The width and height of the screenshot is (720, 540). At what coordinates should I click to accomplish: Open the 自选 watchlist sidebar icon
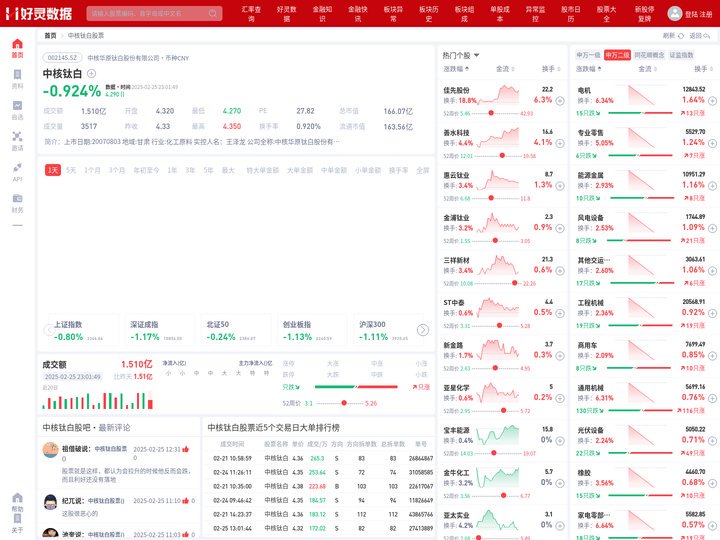(x=17, y=110)
